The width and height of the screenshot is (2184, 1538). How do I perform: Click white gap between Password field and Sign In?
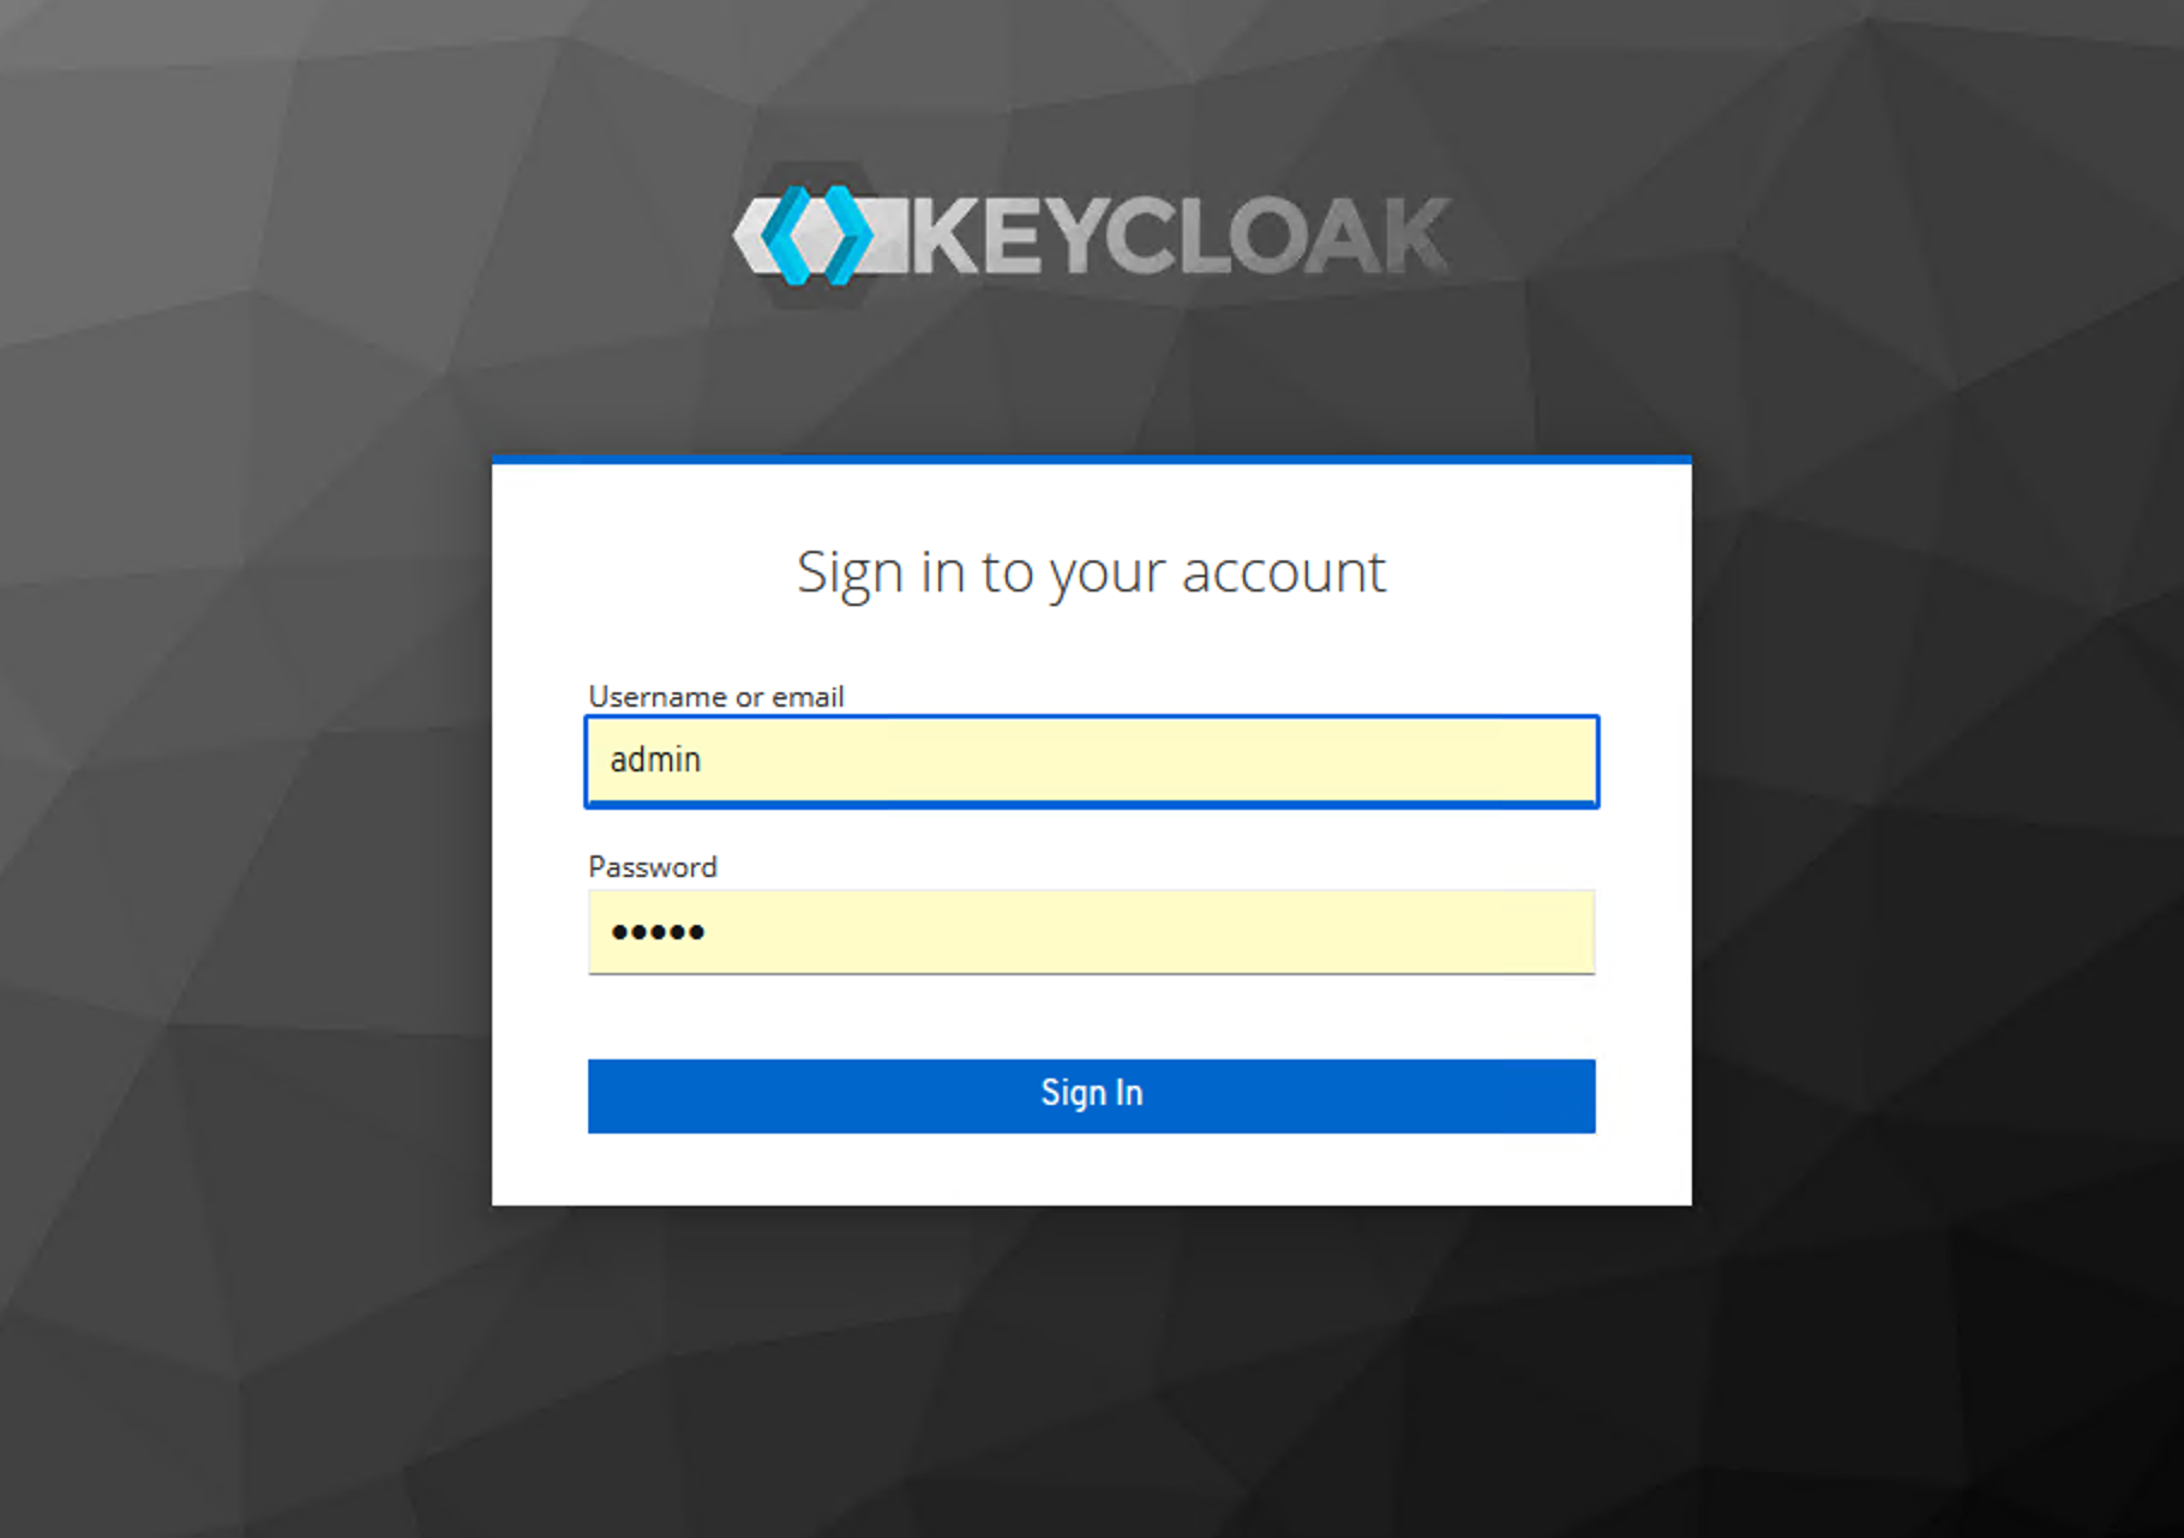[x=1091, y=1016]
